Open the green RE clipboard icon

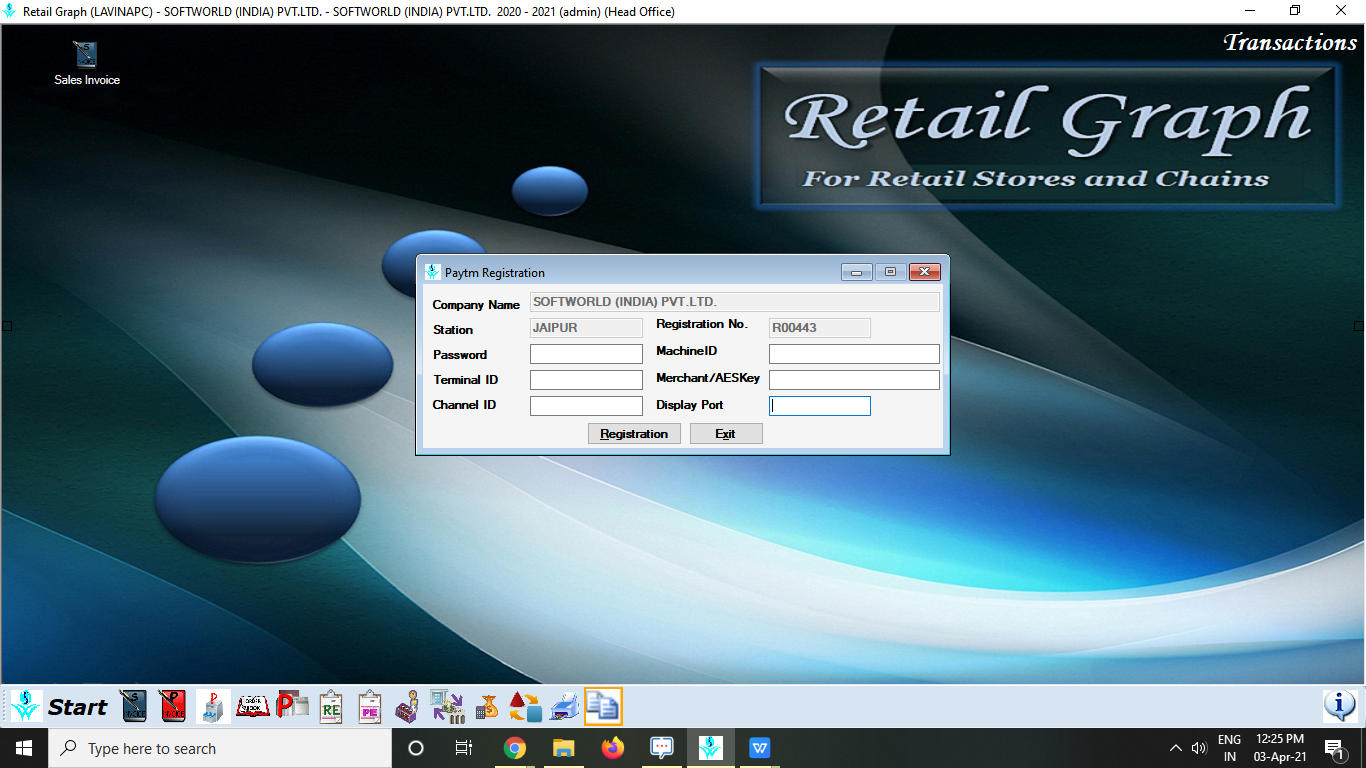331,706
